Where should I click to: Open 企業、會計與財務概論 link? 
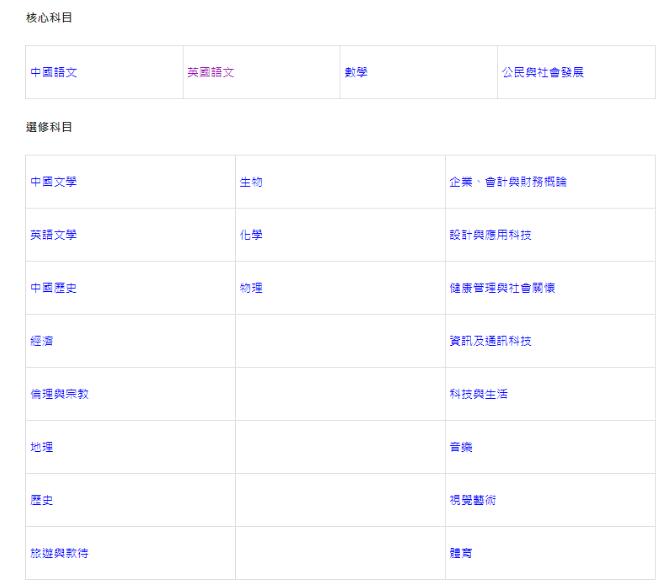point(509,182)
